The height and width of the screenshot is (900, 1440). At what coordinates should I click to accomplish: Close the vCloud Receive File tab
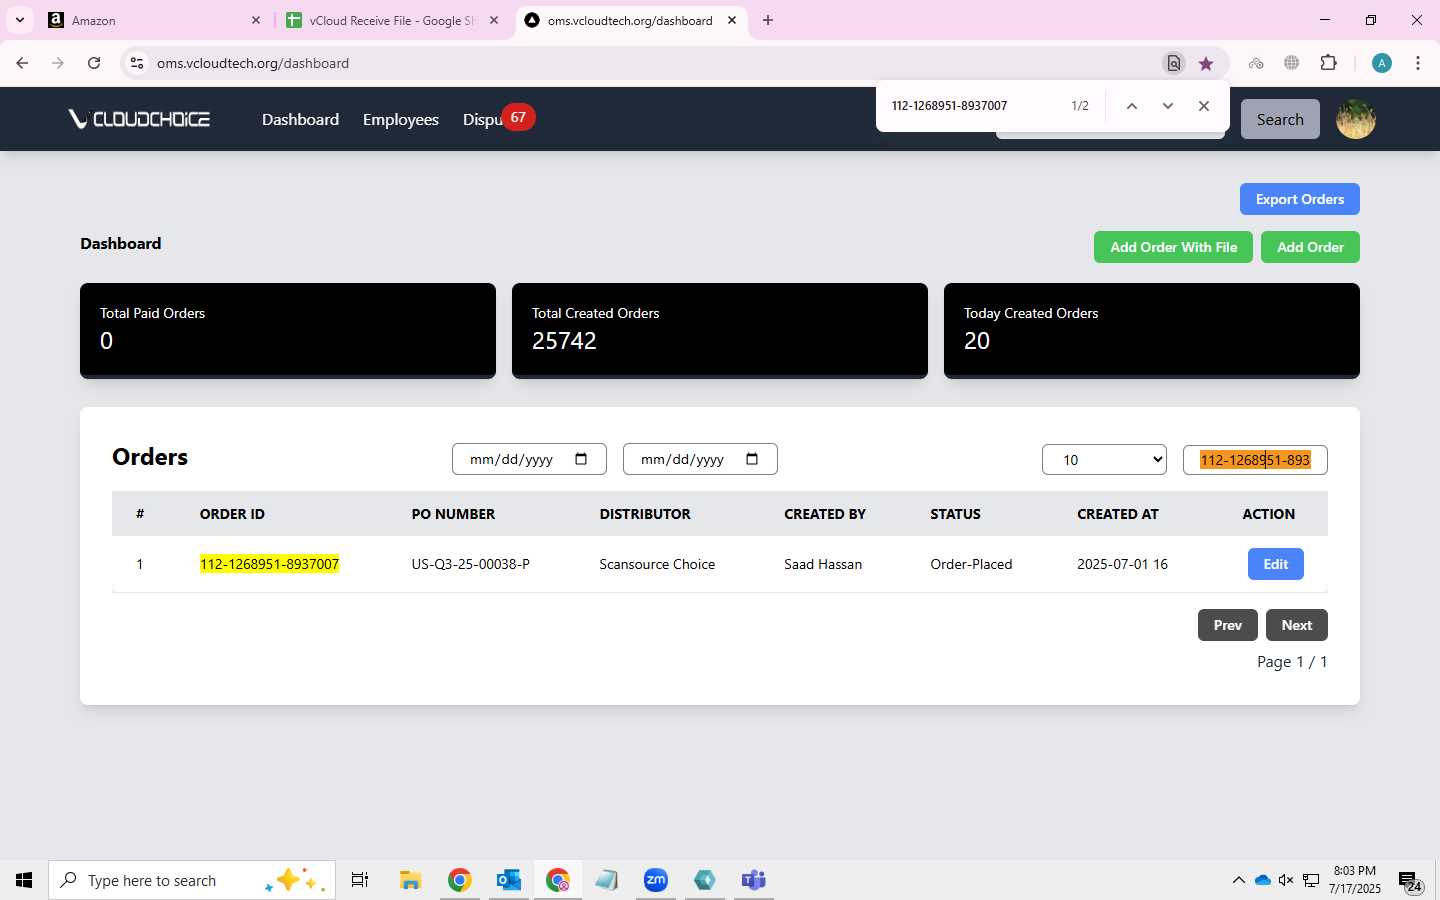pos(493,20)
